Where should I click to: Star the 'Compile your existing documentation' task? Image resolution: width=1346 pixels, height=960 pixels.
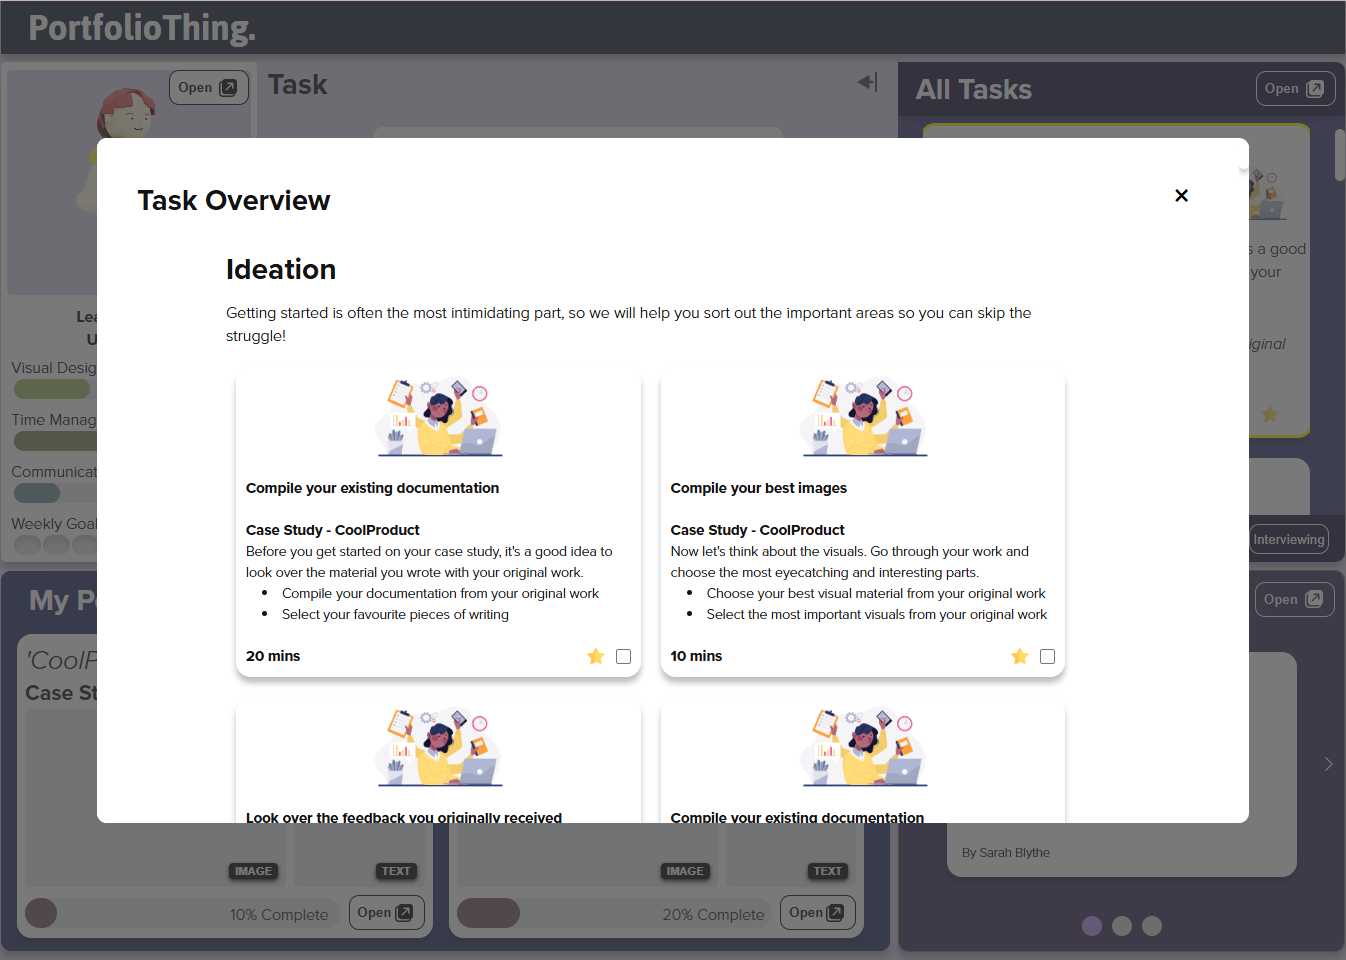tap(595, 656)
